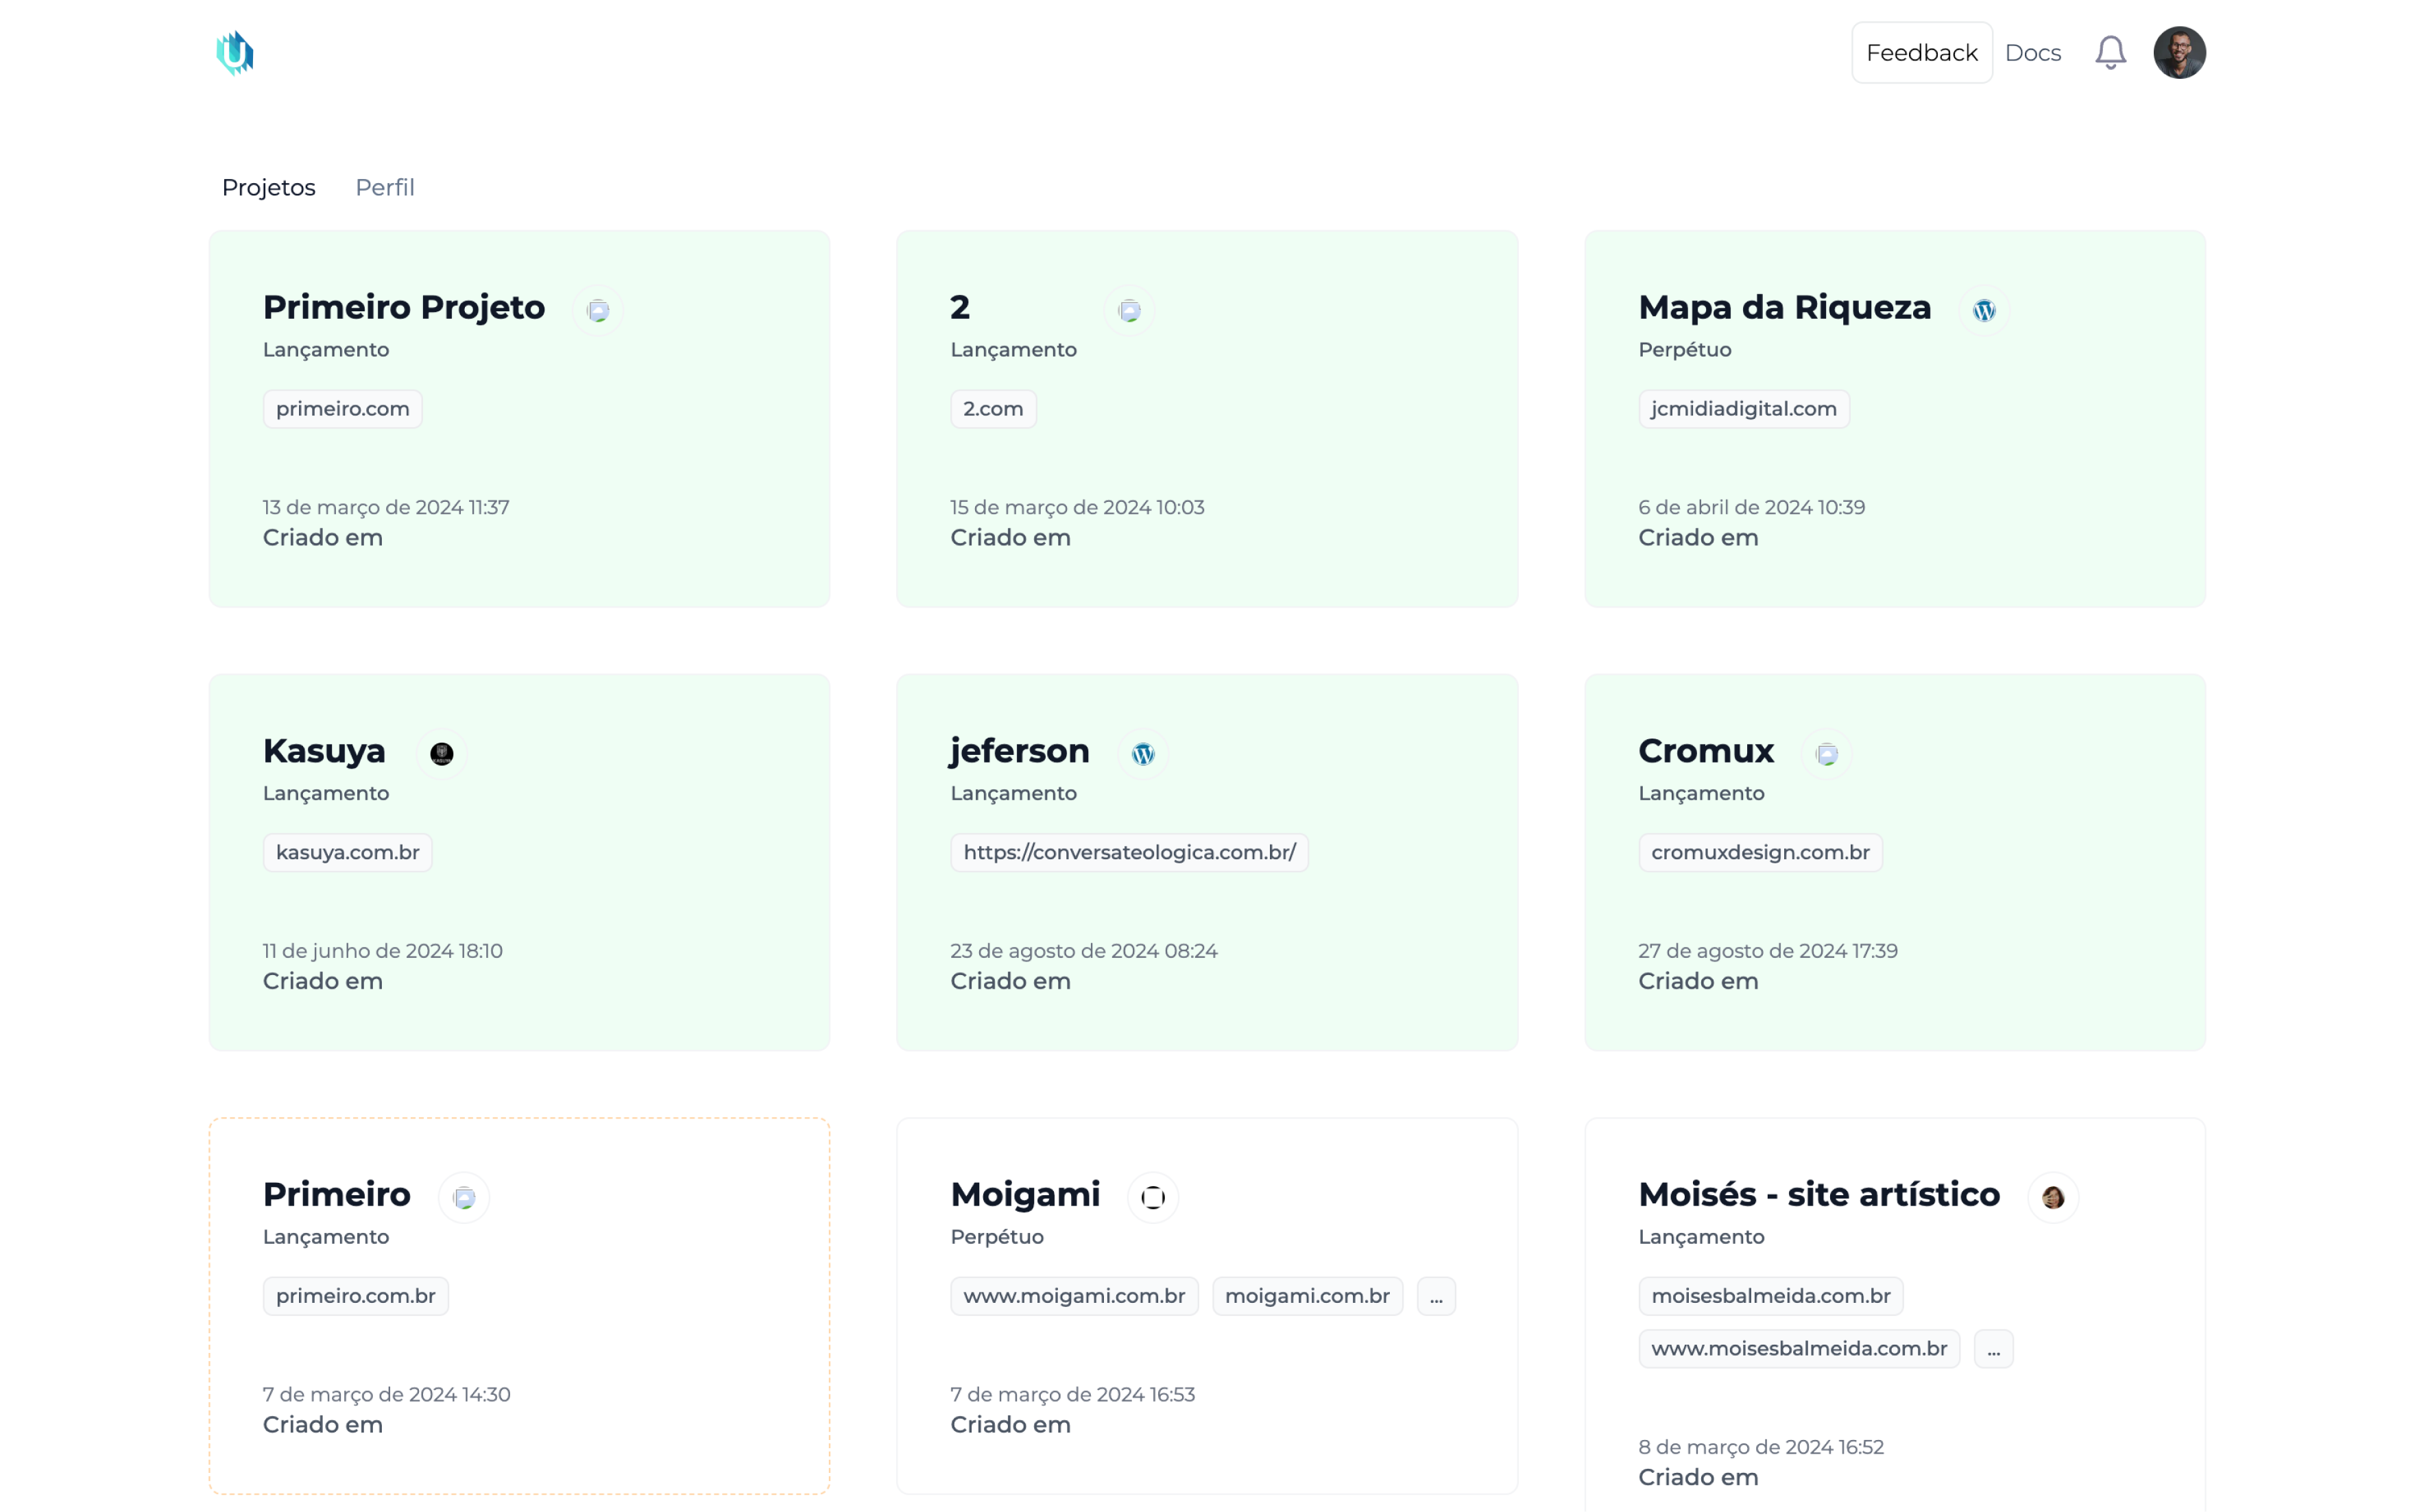Click the https://conversateologica.com.br/ domain tag
2415x1512 pixels.
(1129, 853)
